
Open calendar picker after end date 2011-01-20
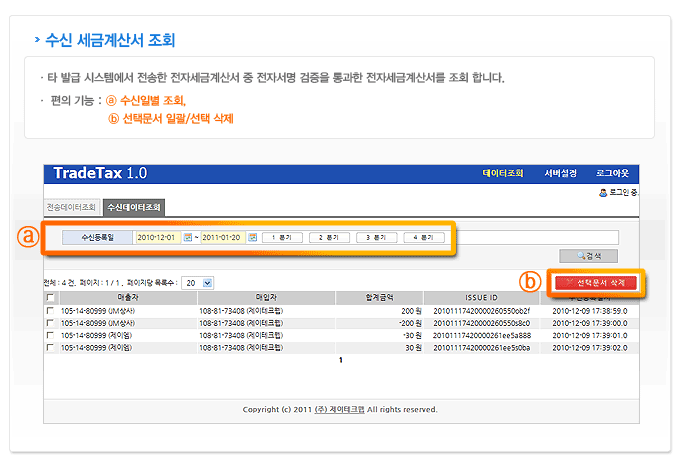[x=253, y=237]
